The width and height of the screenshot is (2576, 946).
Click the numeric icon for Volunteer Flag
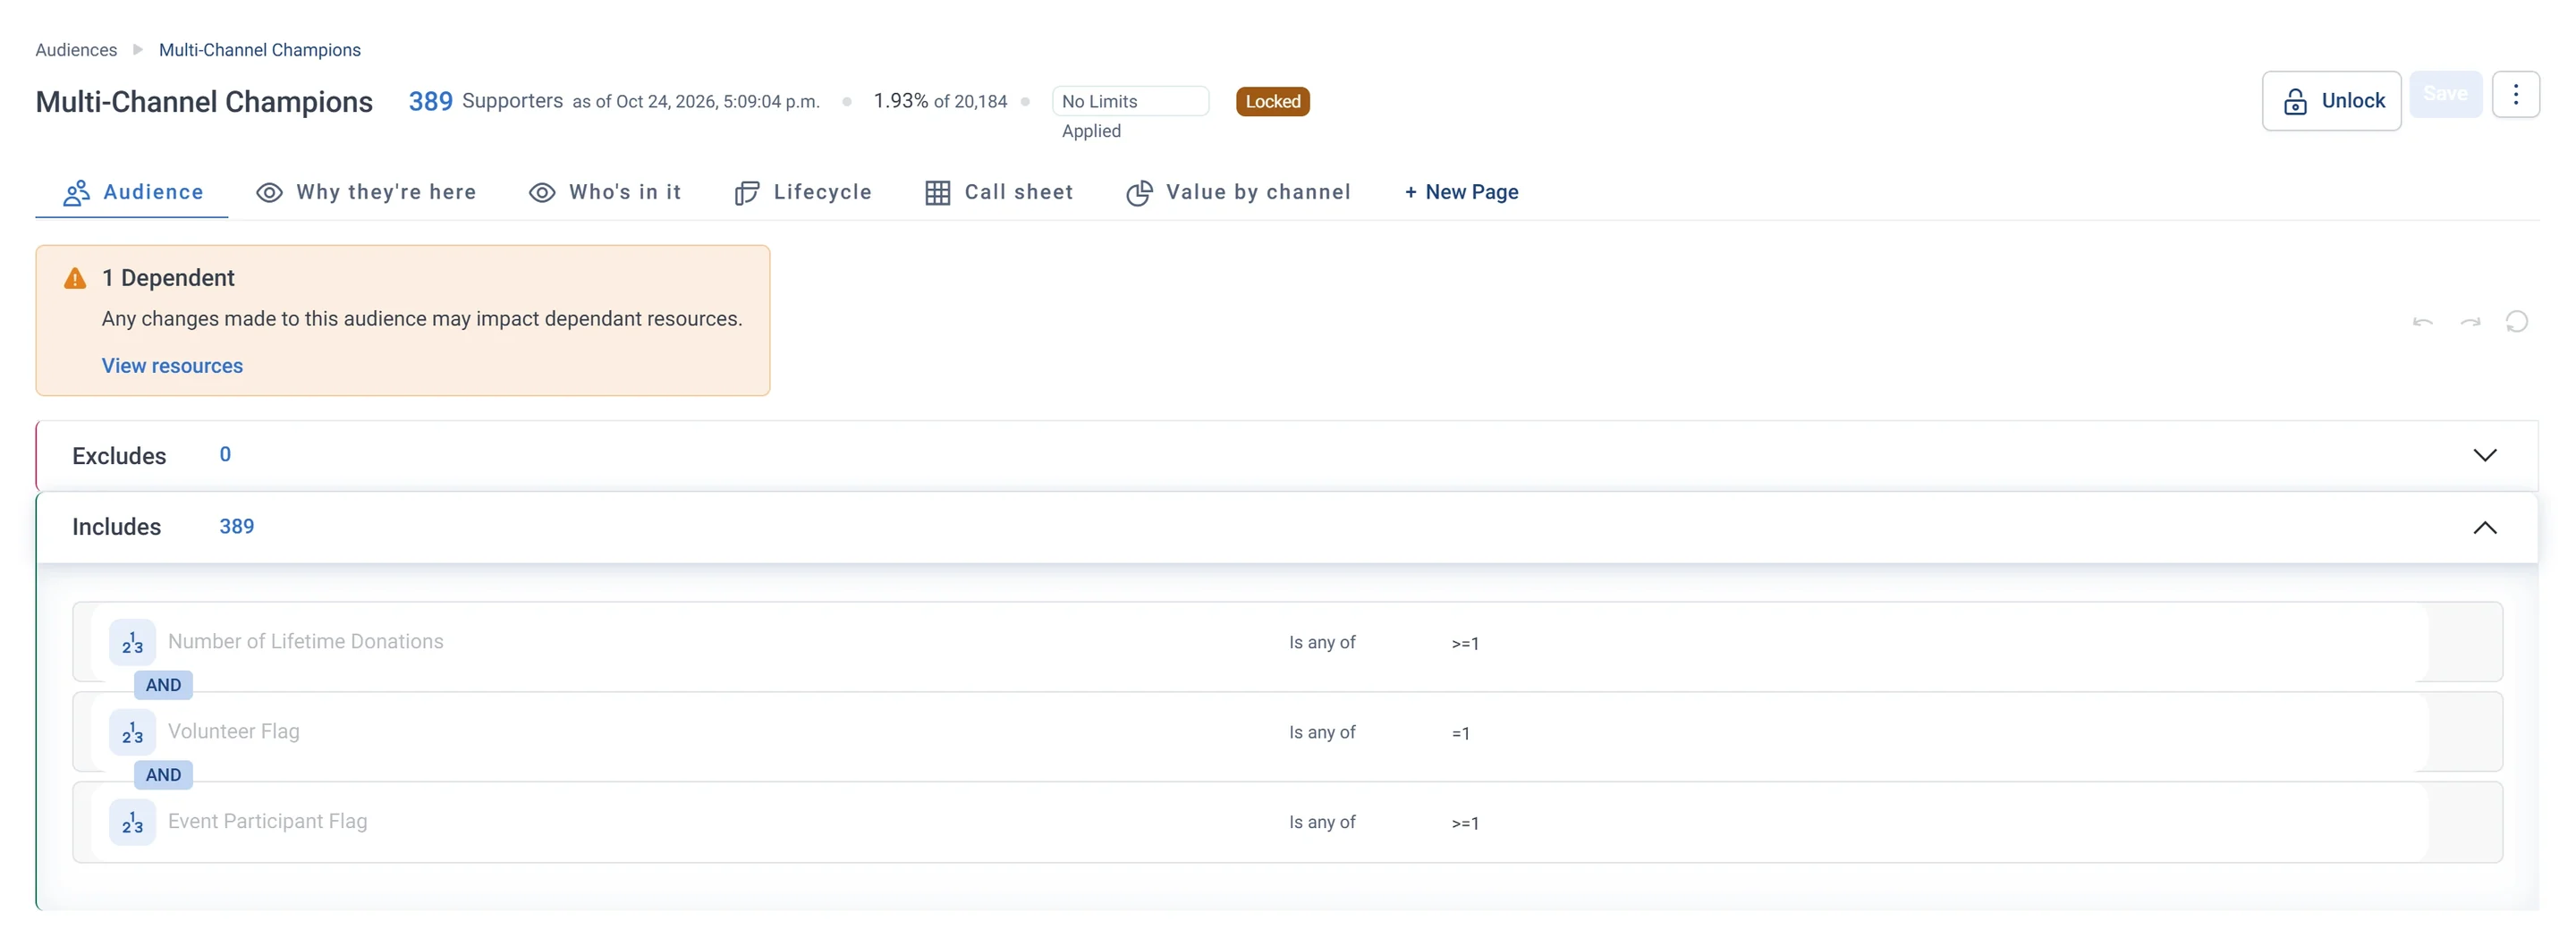point(132,732)
